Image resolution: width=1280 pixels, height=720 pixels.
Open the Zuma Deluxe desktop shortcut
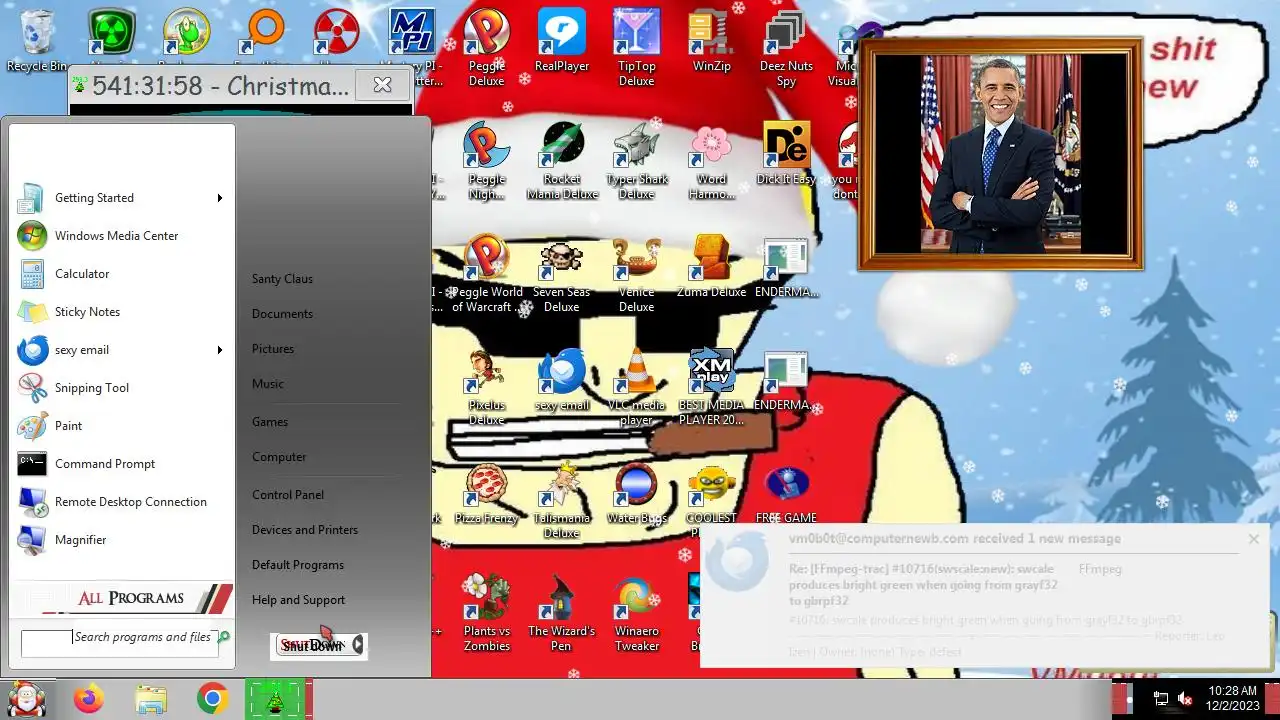[x=712, y=268]
